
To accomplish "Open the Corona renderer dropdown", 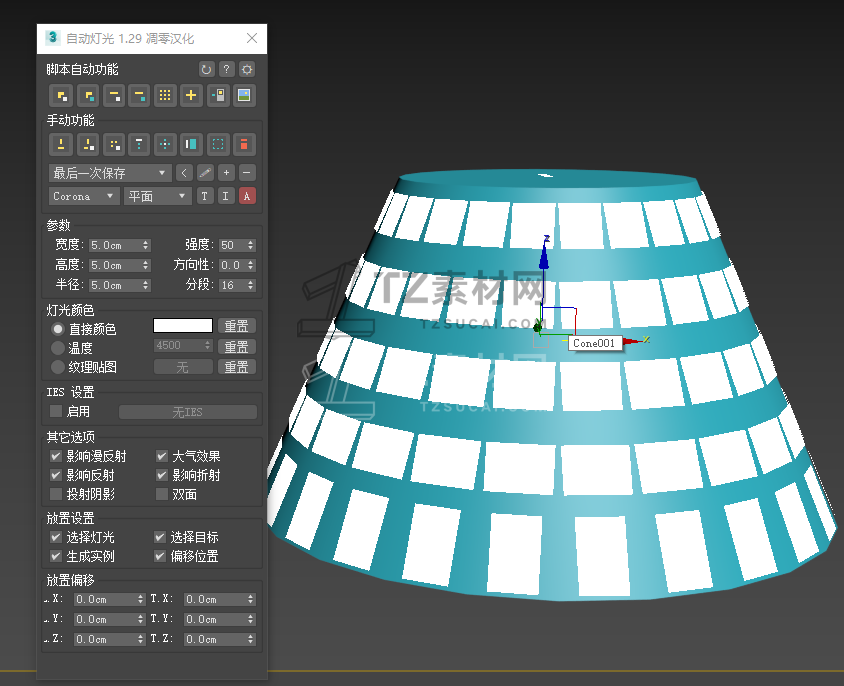I will [84, 196].
